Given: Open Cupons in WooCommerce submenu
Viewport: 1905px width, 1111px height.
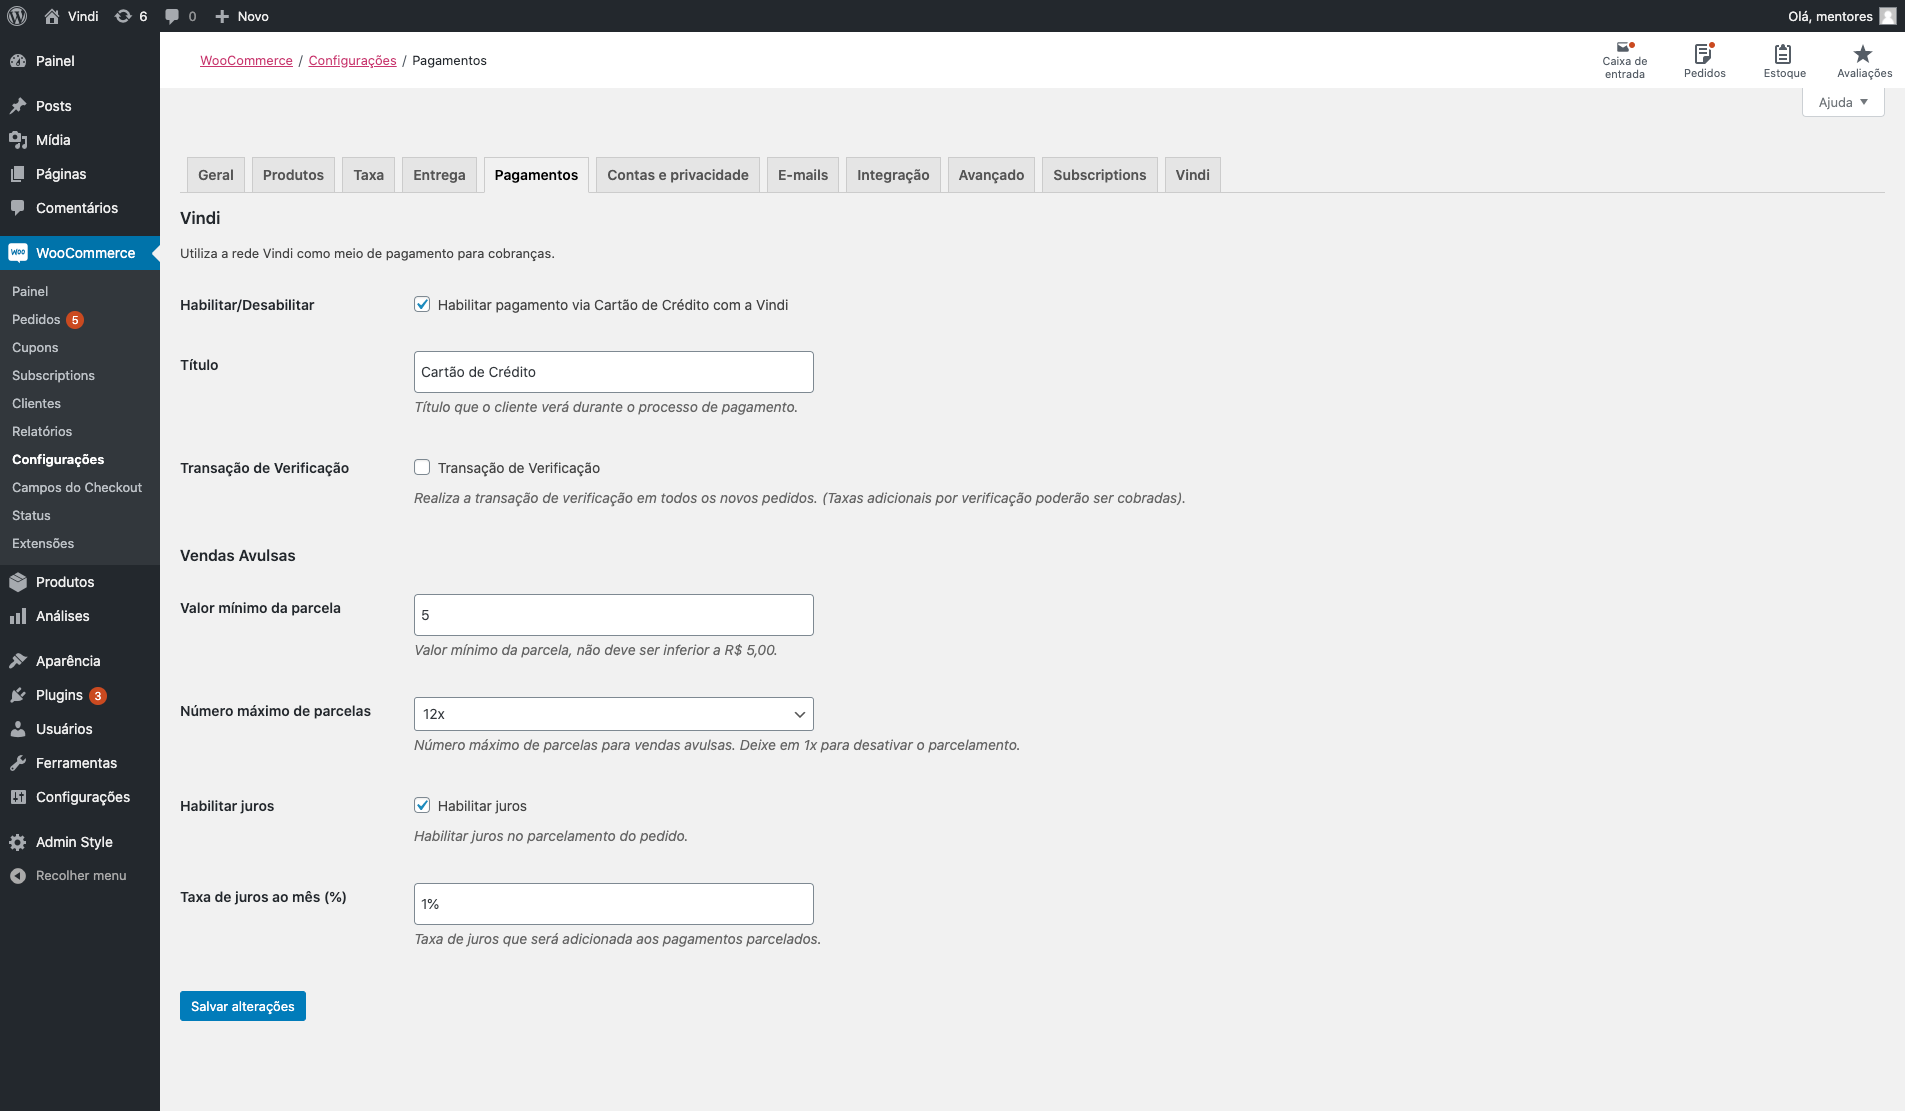Looking at the screenshot, I should tap(35, 347).
